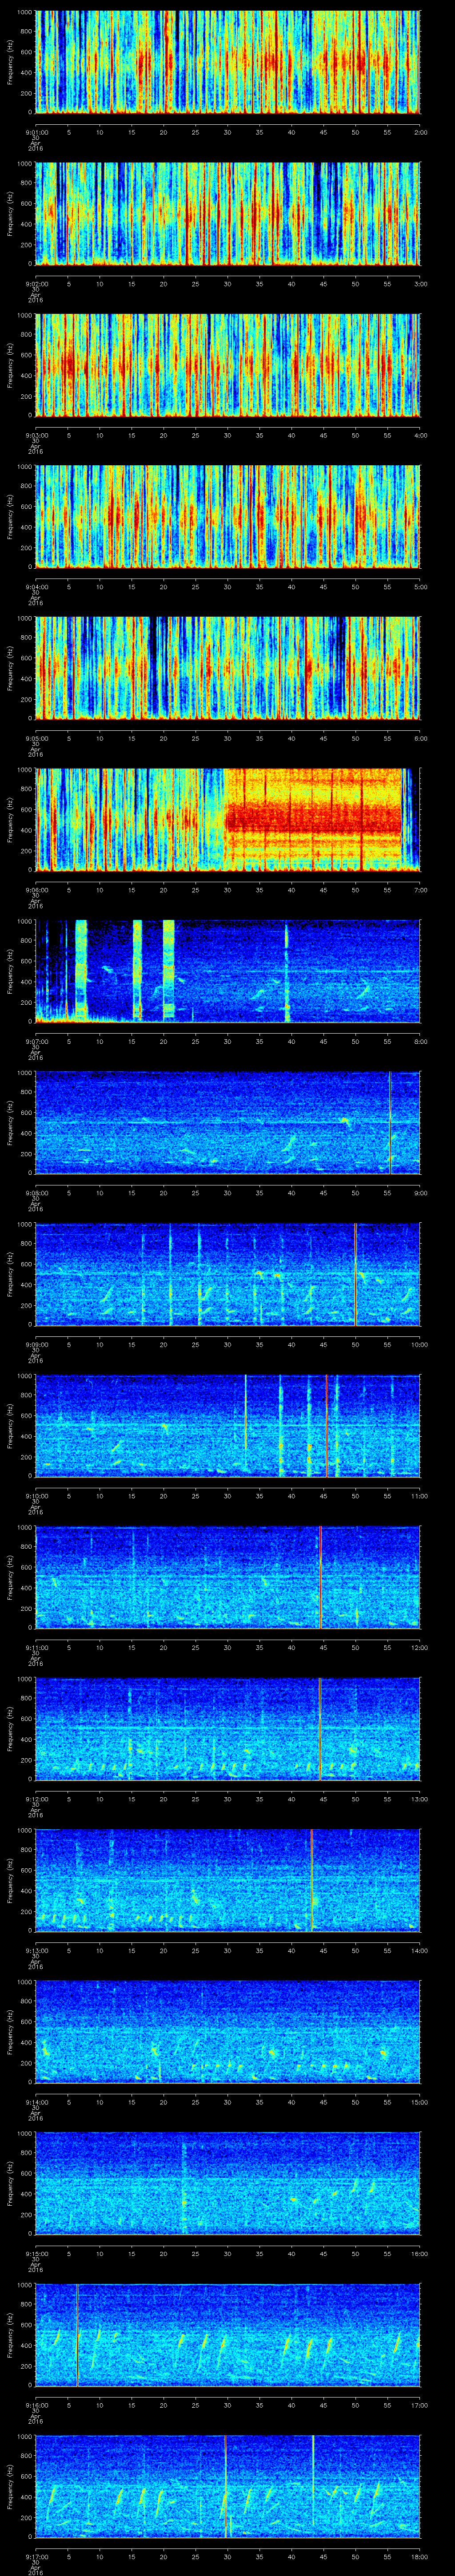Screen dimensions: 455x2576
Task: Click the spectrogram panel starting at 9:12:00
Action: (228, 1729)
